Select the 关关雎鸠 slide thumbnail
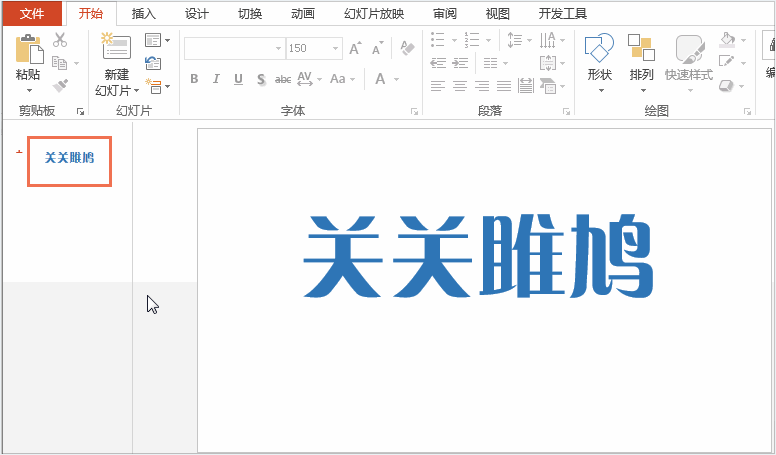 [69, 161]
